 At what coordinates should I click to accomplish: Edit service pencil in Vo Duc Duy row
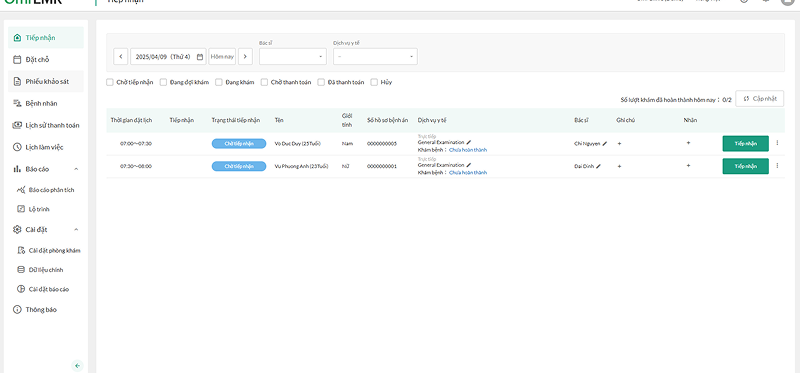pyautogui.click(x=469, y=142)
